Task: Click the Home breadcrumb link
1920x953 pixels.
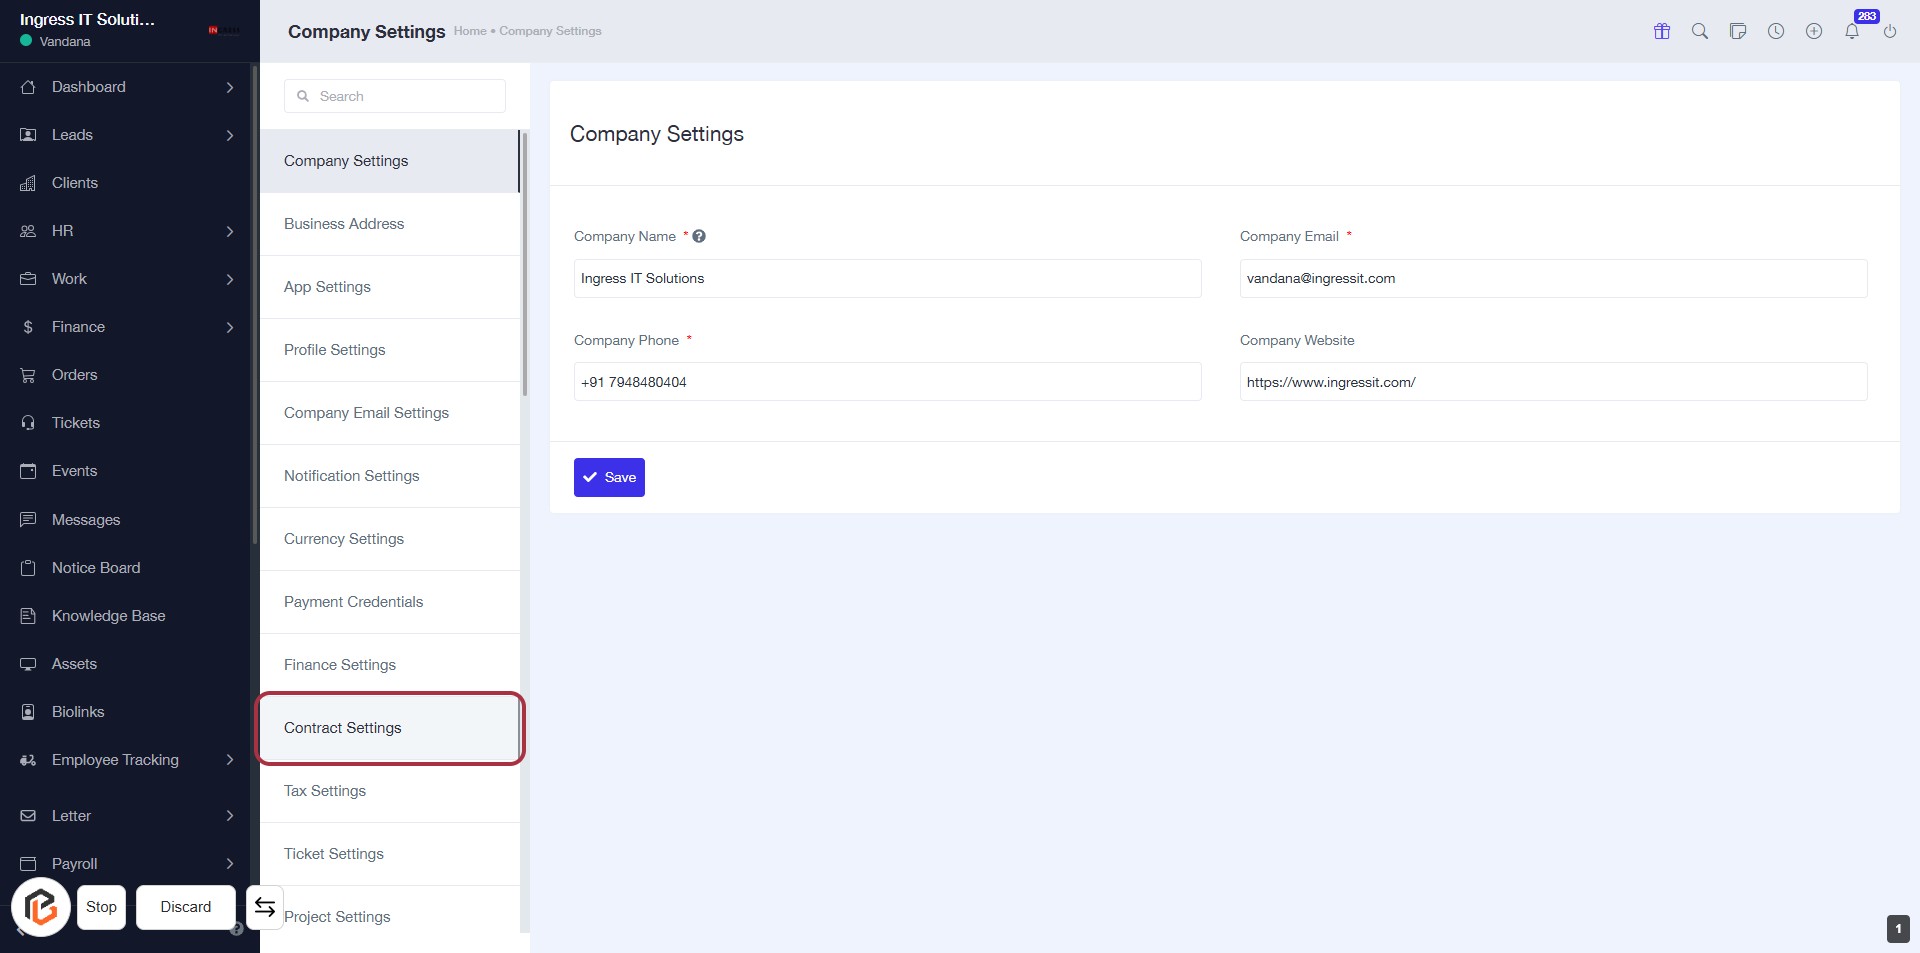Action: click(x=469, y=31)
